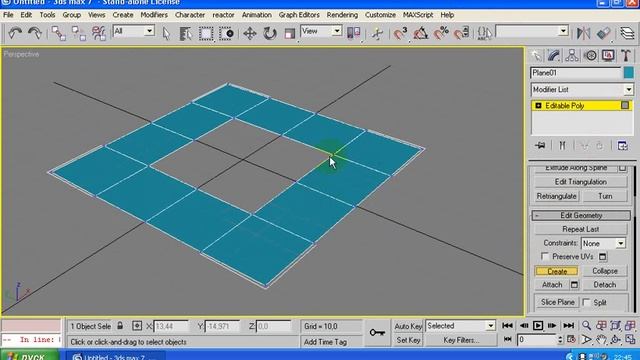Click the Plane01 object name field

(576, 73)
